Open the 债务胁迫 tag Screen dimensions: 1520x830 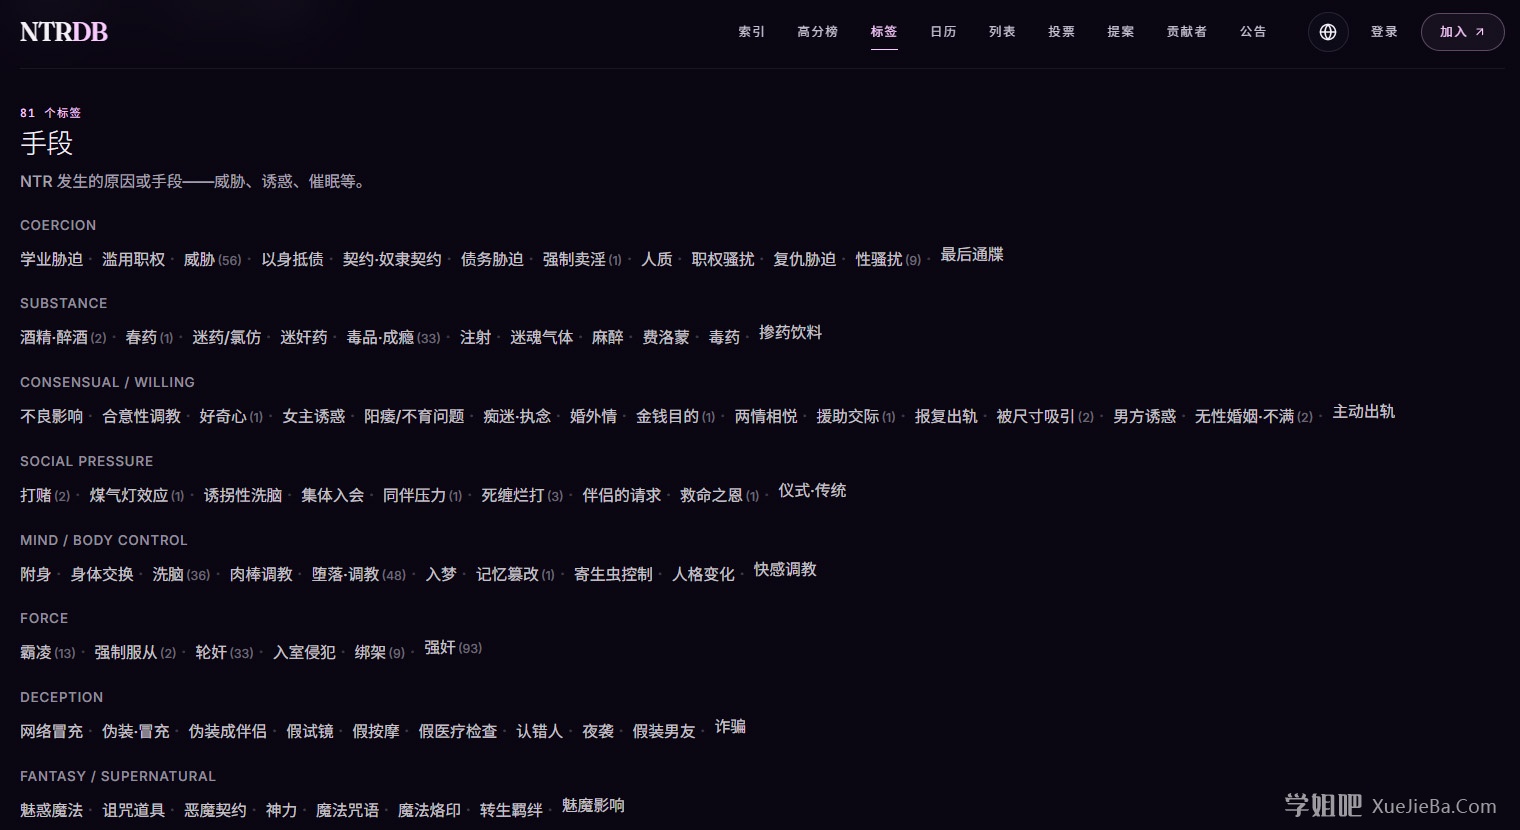pyautogui.click(x=492, y=259)
